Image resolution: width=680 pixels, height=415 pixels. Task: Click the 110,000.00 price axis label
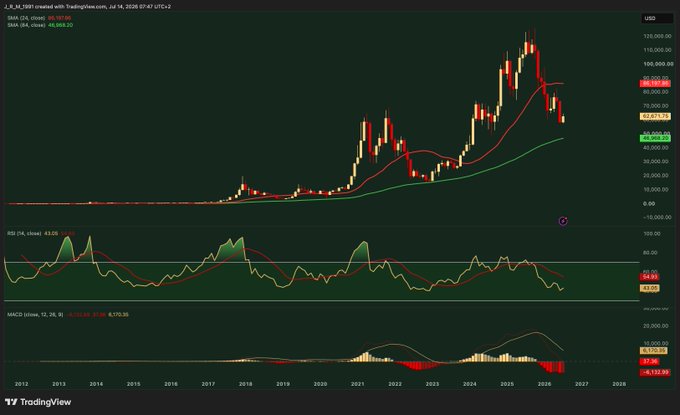657,50
